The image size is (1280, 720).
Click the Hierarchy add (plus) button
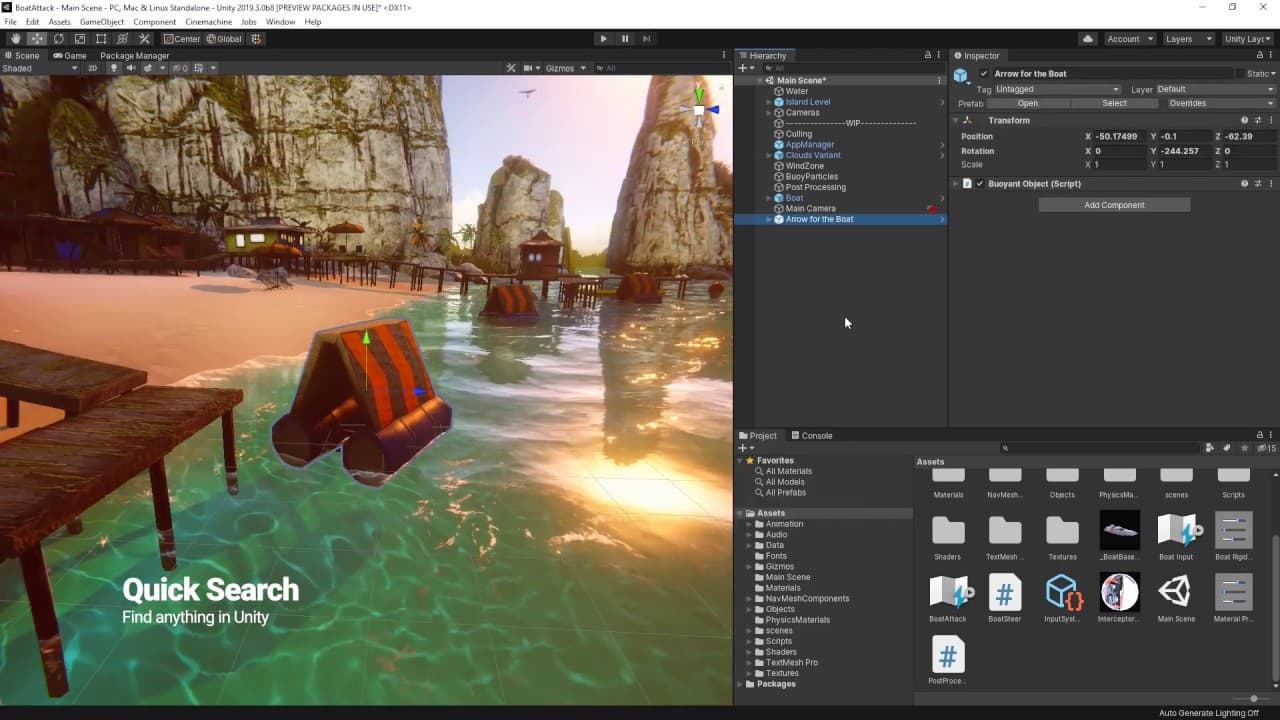[742, 68]
